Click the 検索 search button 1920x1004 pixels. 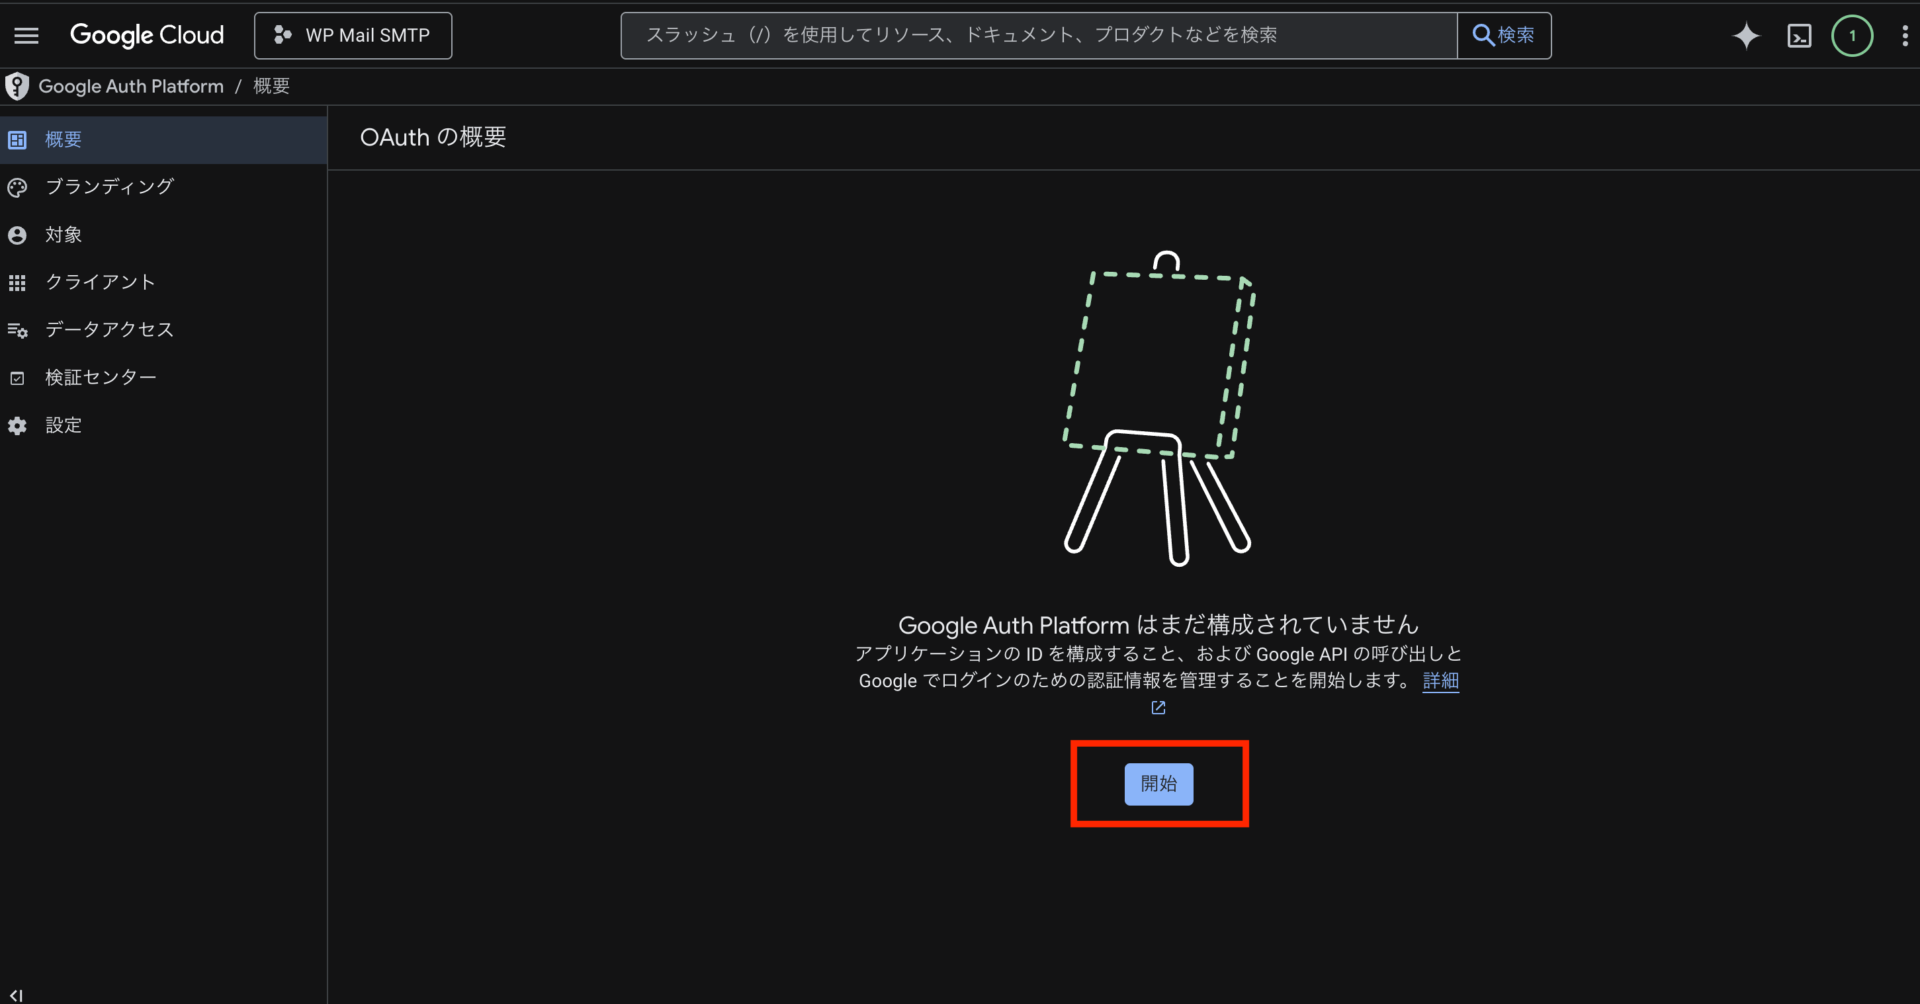(x=1503, y=36)
